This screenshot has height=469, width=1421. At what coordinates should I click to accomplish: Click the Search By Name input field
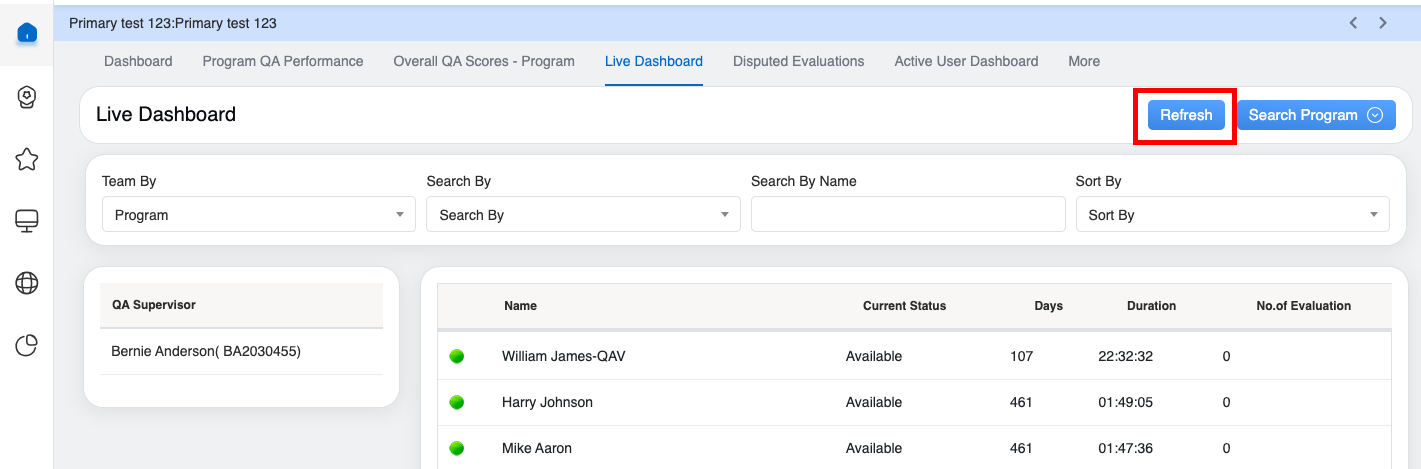907,215
